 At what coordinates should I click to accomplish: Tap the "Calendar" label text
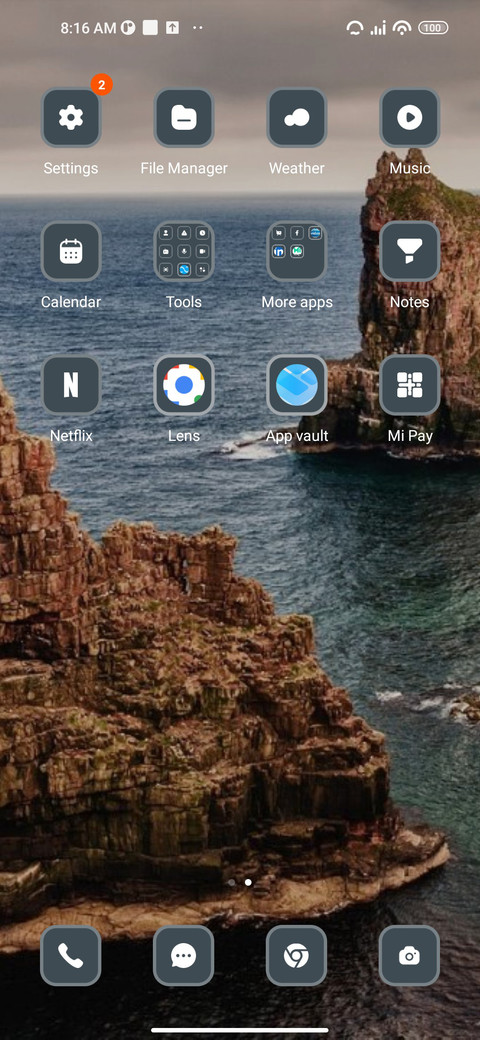coord(71,302)
